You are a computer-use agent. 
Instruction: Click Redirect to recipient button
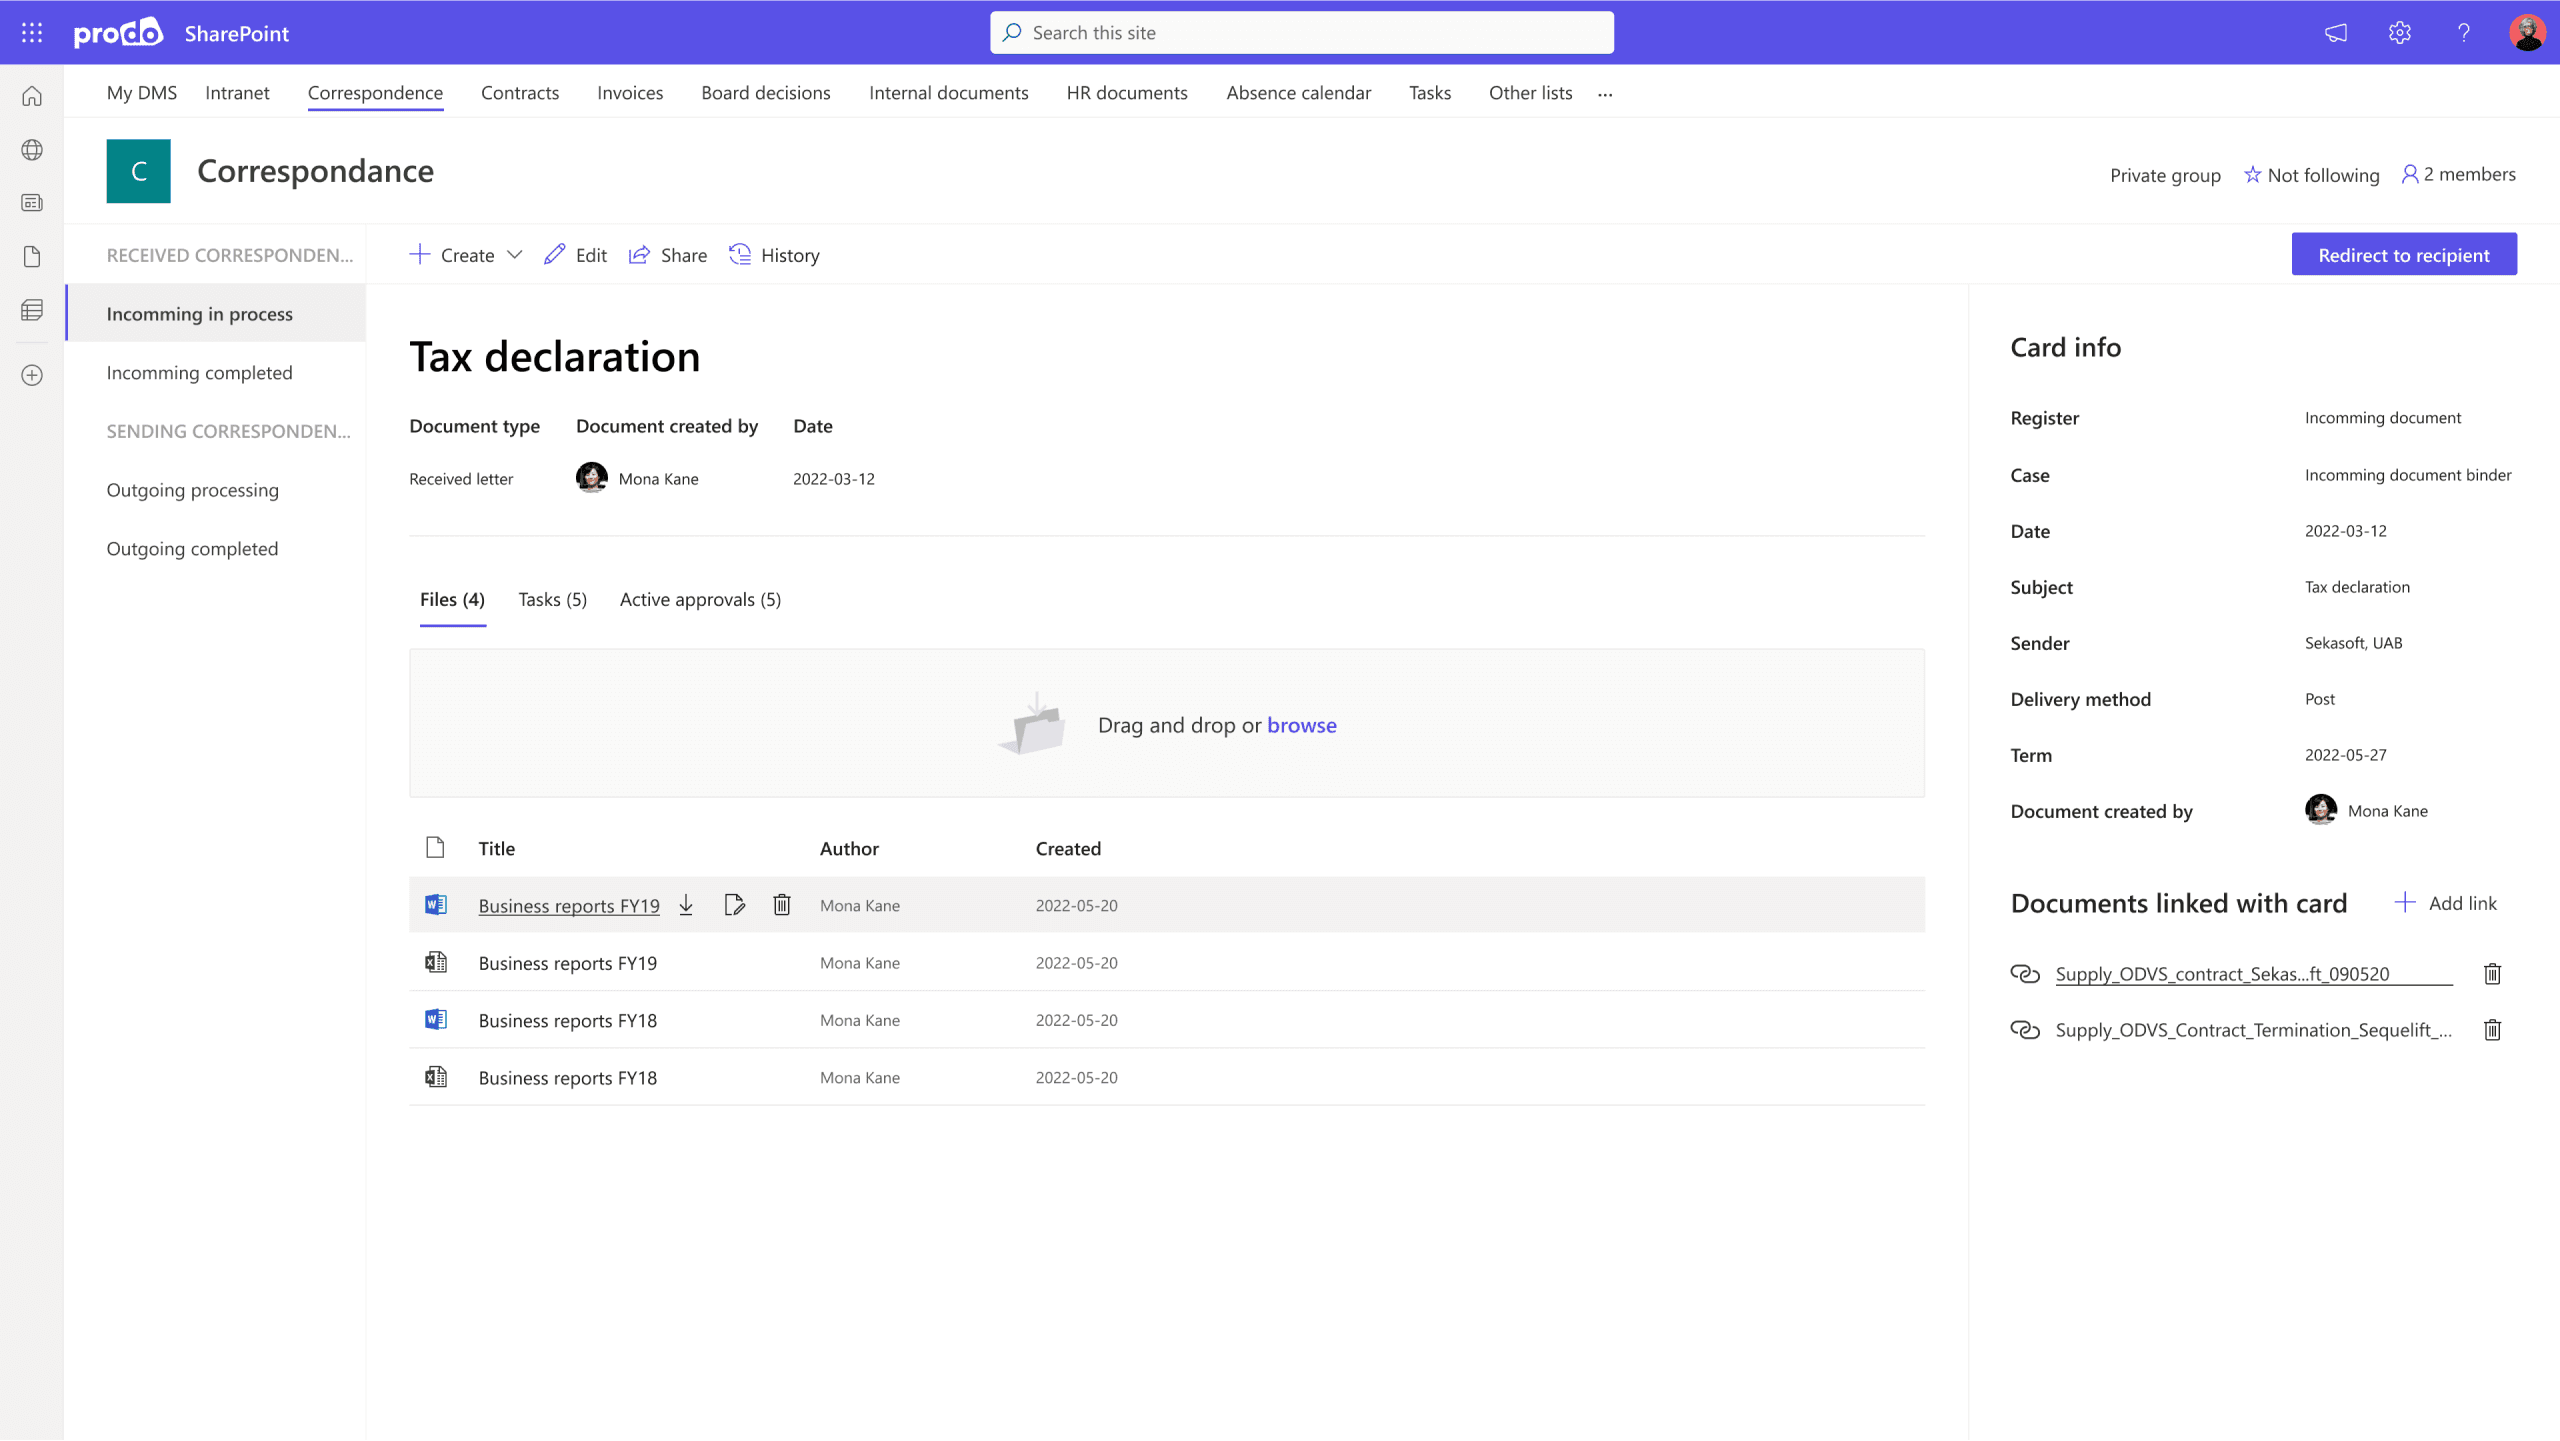pyautogui.click(x=2403, y=255)
